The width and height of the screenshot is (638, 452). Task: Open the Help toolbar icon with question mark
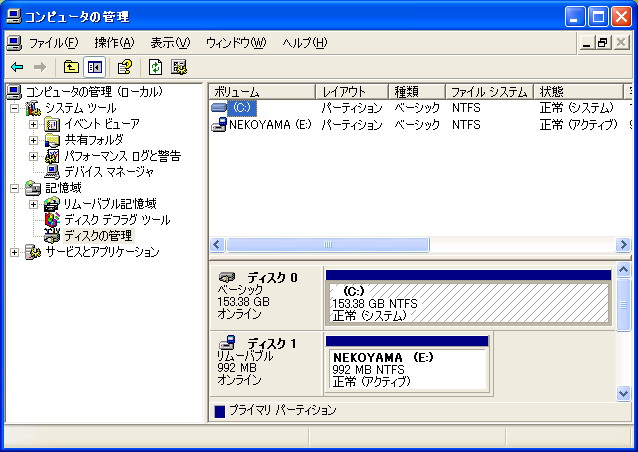pyautogui.click(x=125, y=67)
